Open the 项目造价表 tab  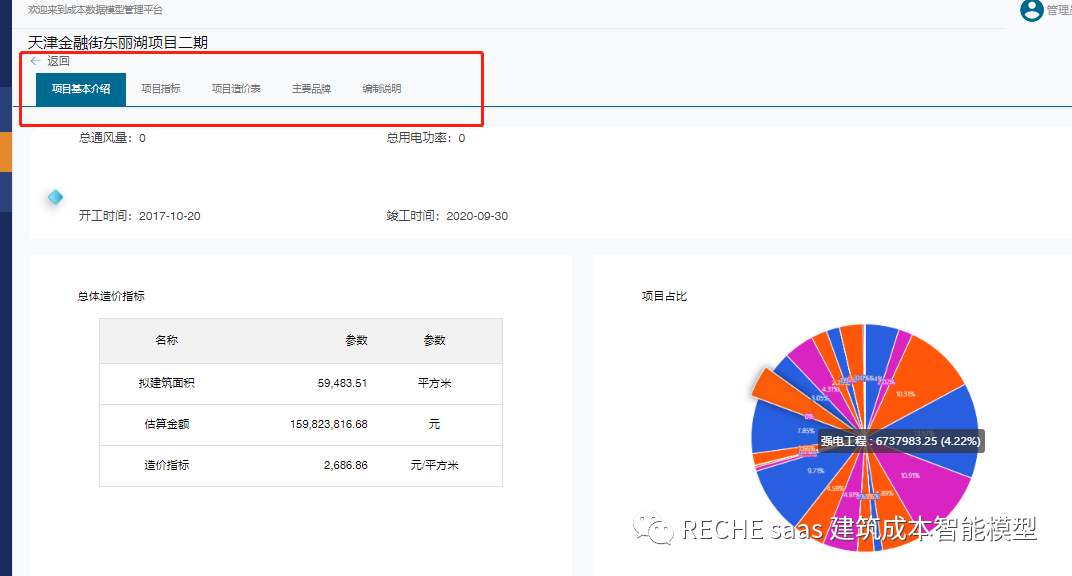[236, 89]
